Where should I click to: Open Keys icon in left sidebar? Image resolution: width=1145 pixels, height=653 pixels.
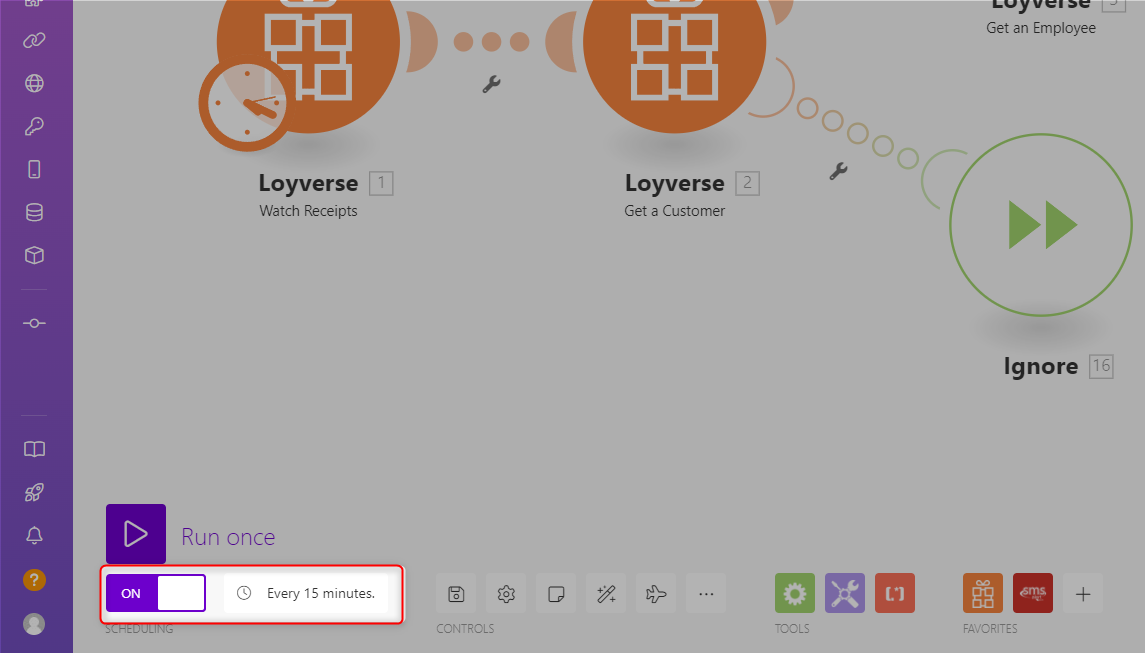(34, 126)
